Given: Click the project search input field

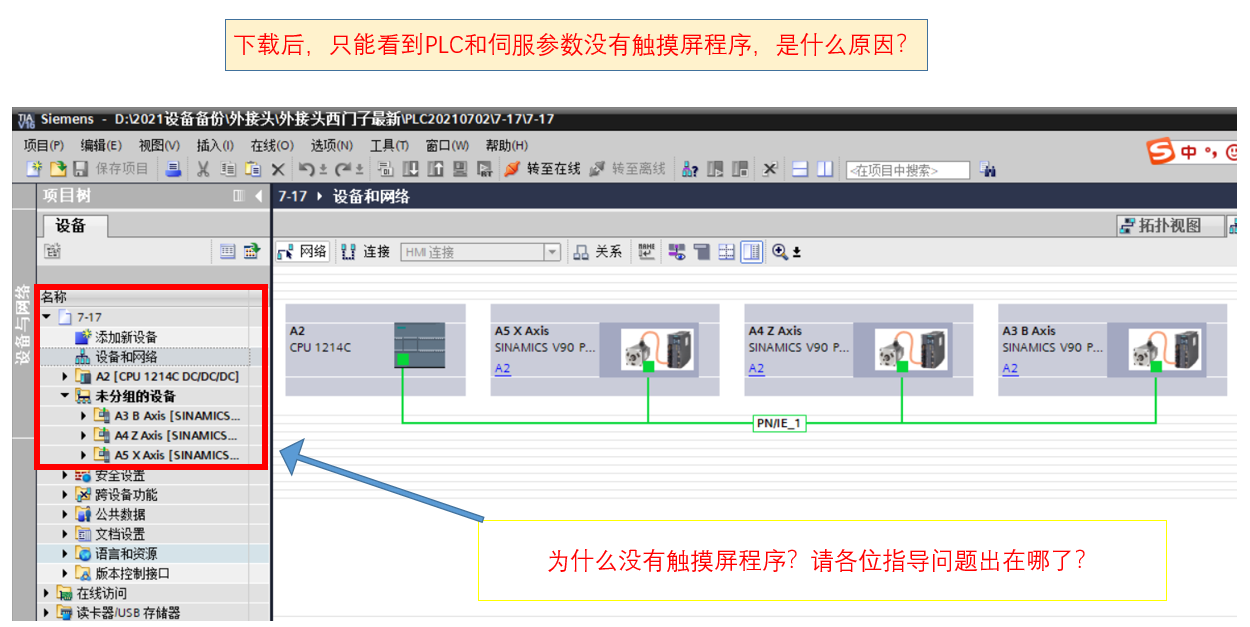Looking at the screenshot, I should pyautogui.click(x=907, y=170).
